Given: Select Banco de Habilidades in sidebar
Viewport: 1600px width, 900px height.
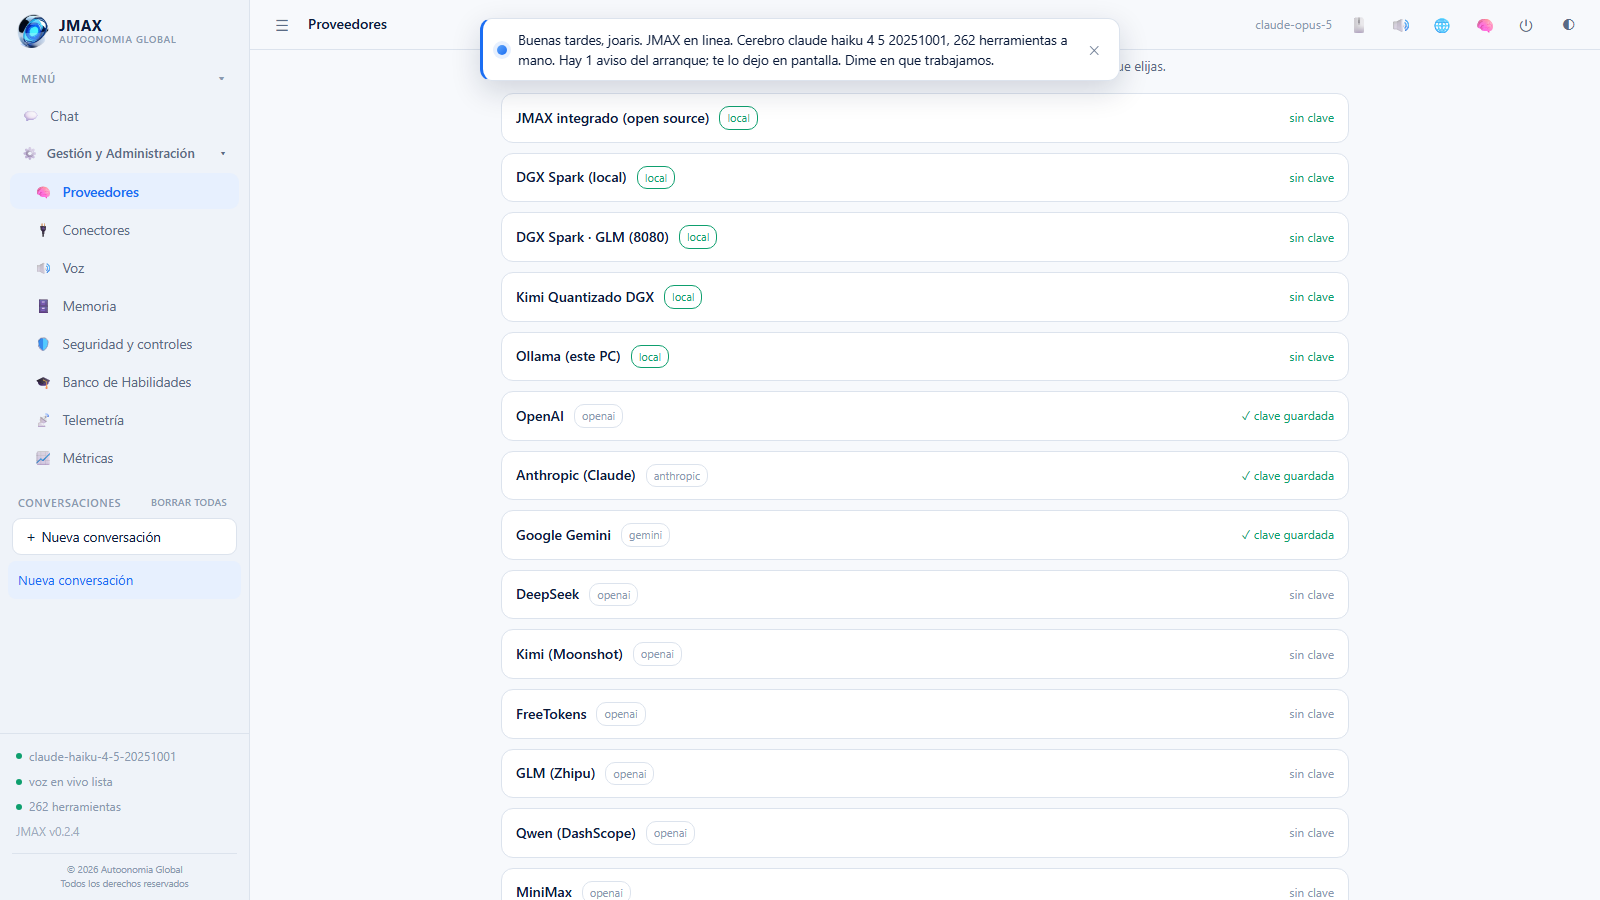Looking at the screenshot, I should point(125,382).
